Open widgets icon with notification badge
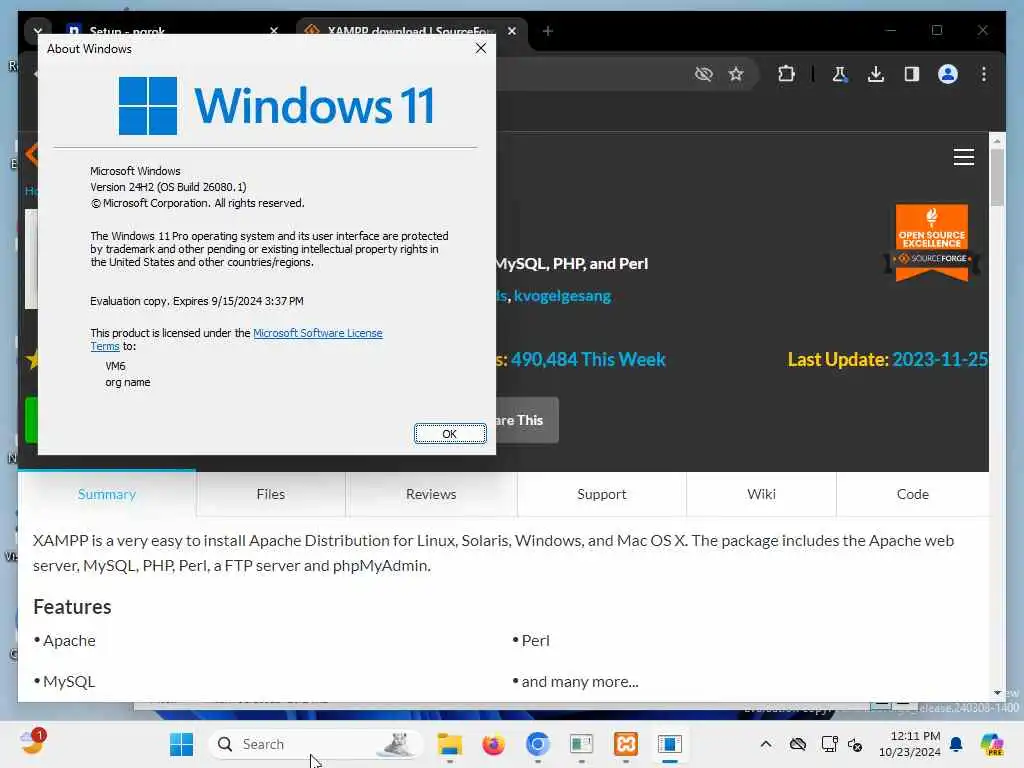 pyautogui.click(x=33, y=743)
